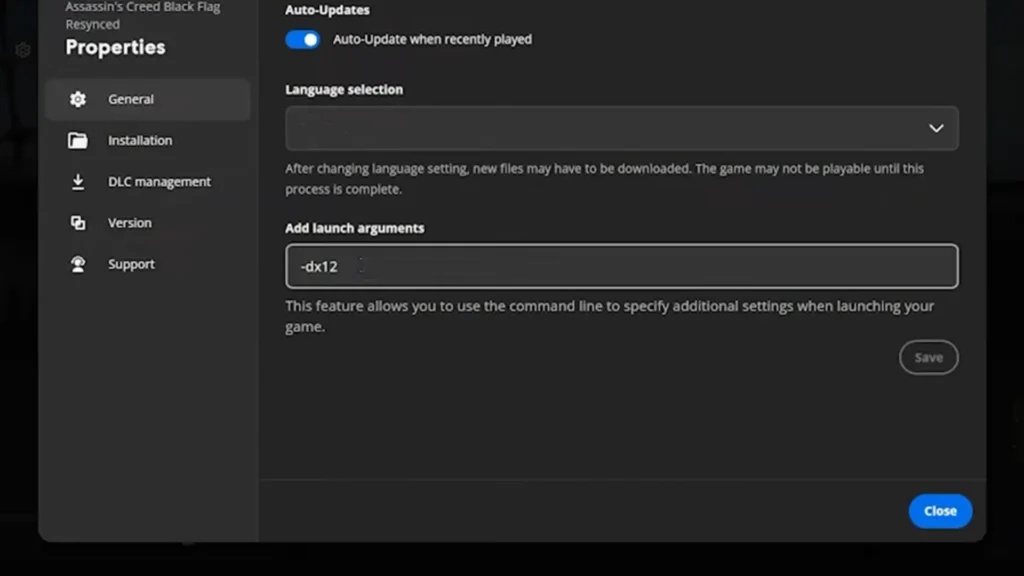Switch to the Installation tab
Screen dimensions: 1024x576
click(x=148, y=140)
